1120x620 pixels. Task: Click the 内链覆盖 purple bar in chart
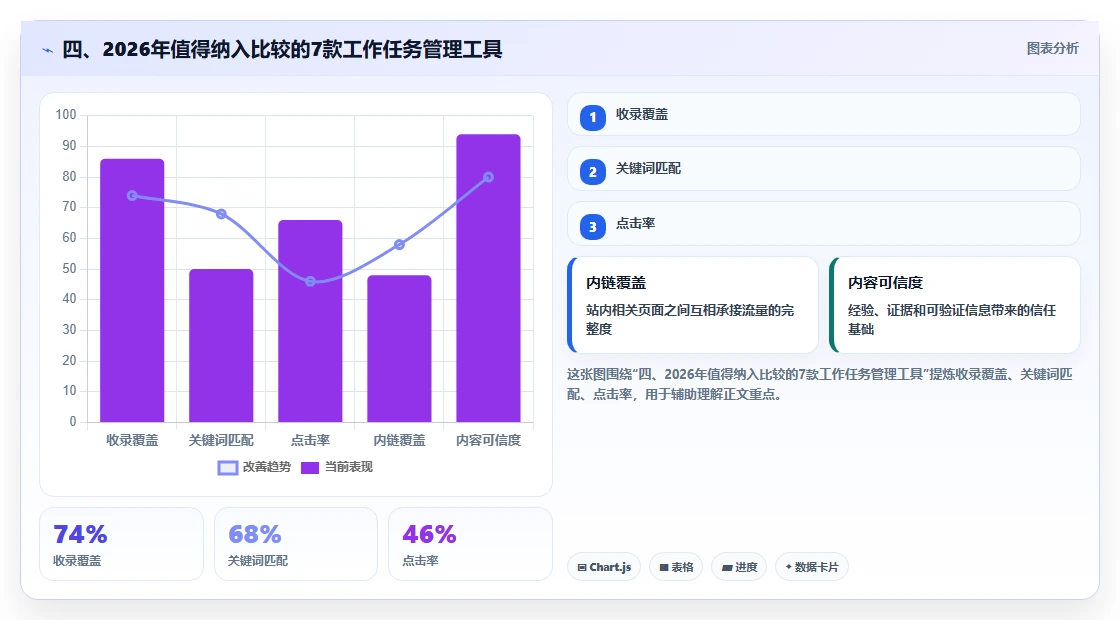coord(399,349)
